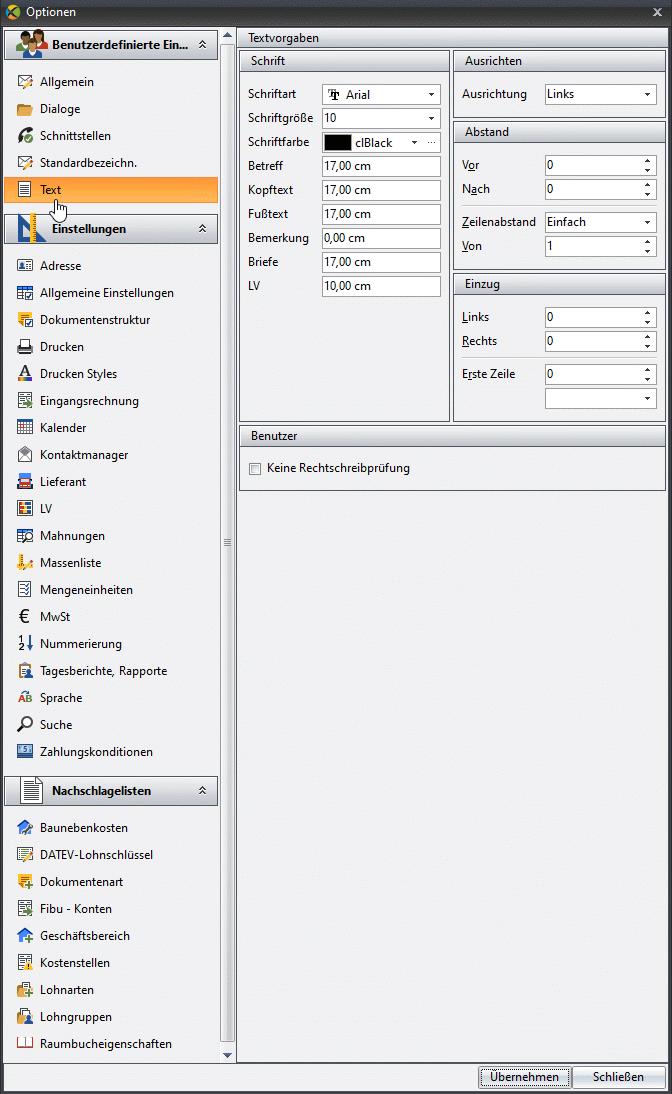Collapse the Benutzerdefinierte Ein... section

[202, 45]
